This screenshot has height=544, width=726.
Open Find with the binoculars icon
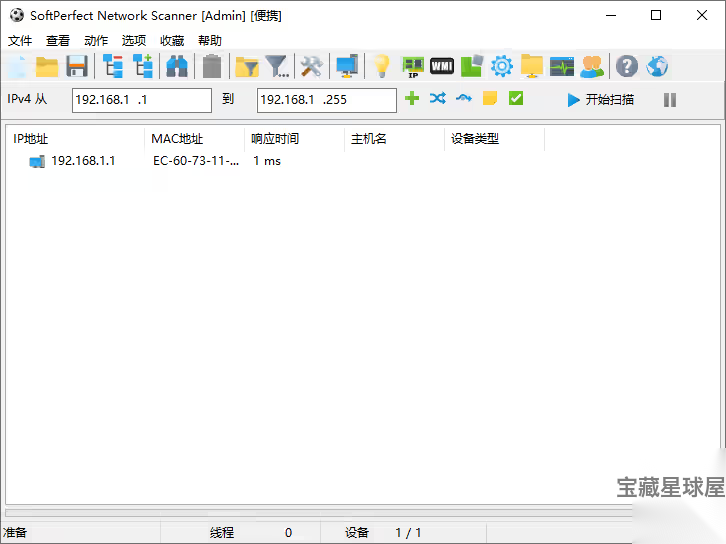[x=177, y=66]
